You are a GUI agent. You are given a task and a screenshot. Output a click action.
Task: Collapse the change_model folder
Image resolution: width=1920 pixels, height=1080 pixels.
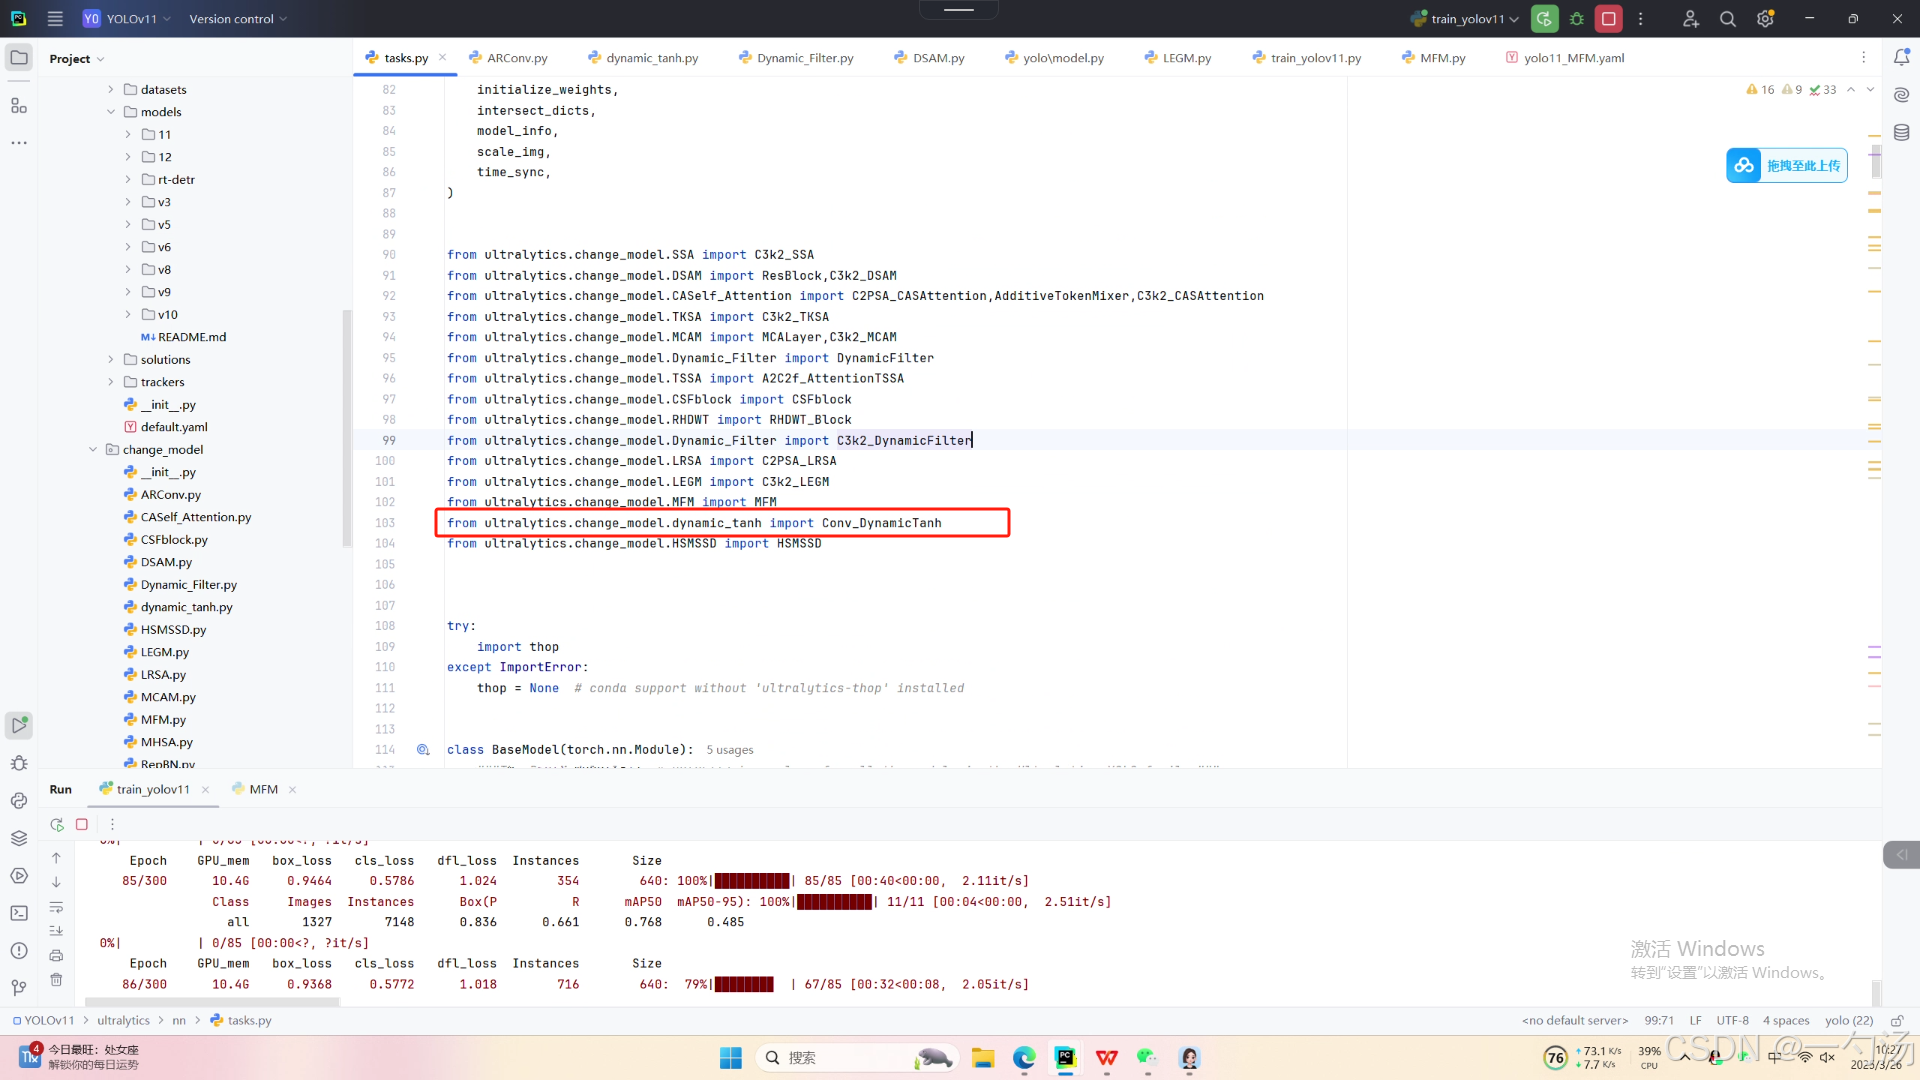pyautogui.click(x=93, y=450)
